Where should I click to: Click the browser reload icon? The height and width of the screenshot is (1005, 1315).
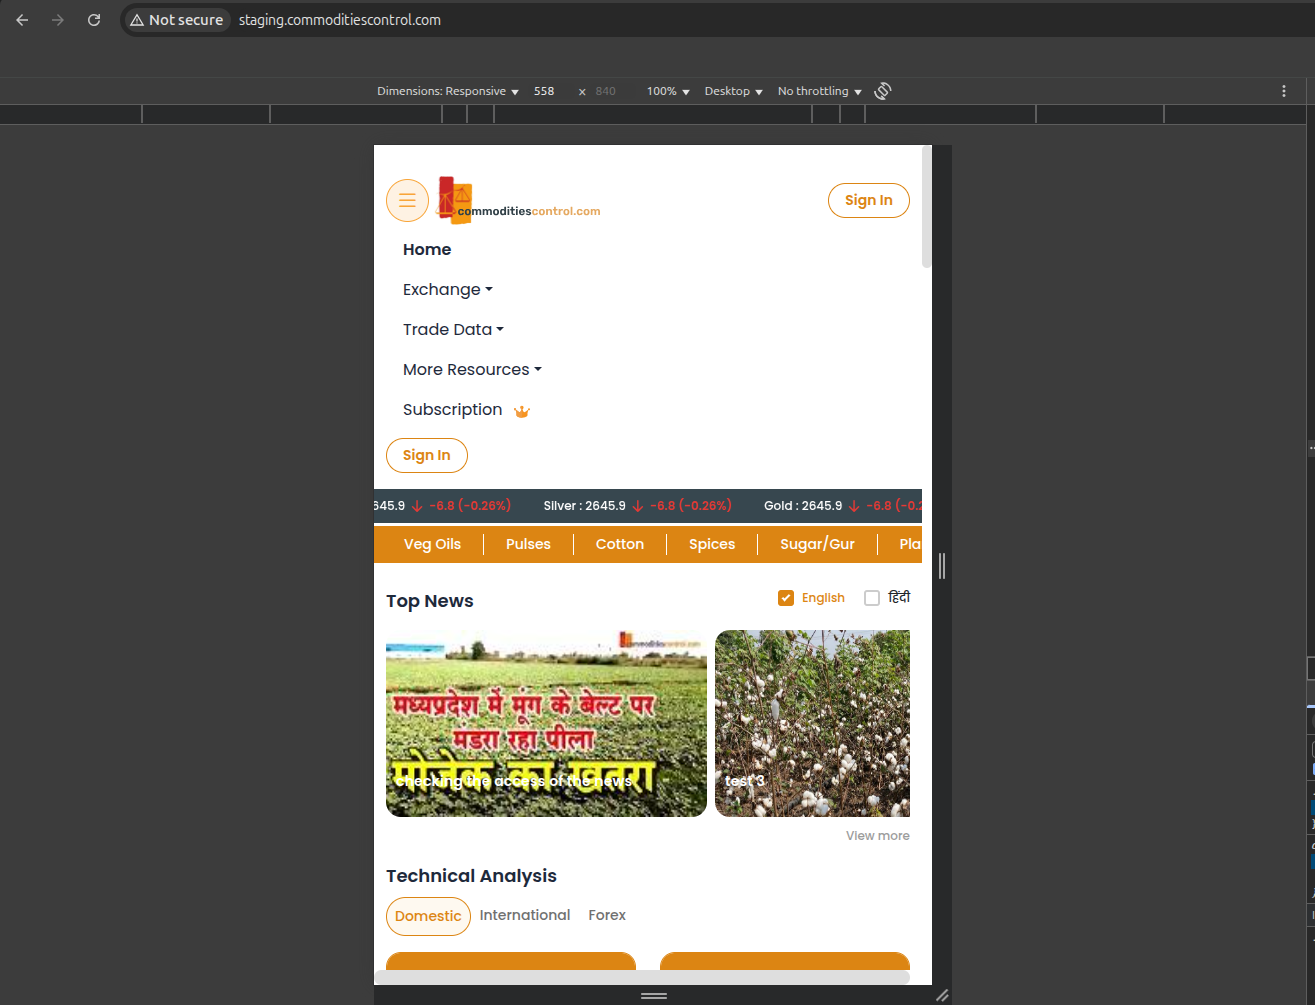pyautogui.click(x=94, y=20)
